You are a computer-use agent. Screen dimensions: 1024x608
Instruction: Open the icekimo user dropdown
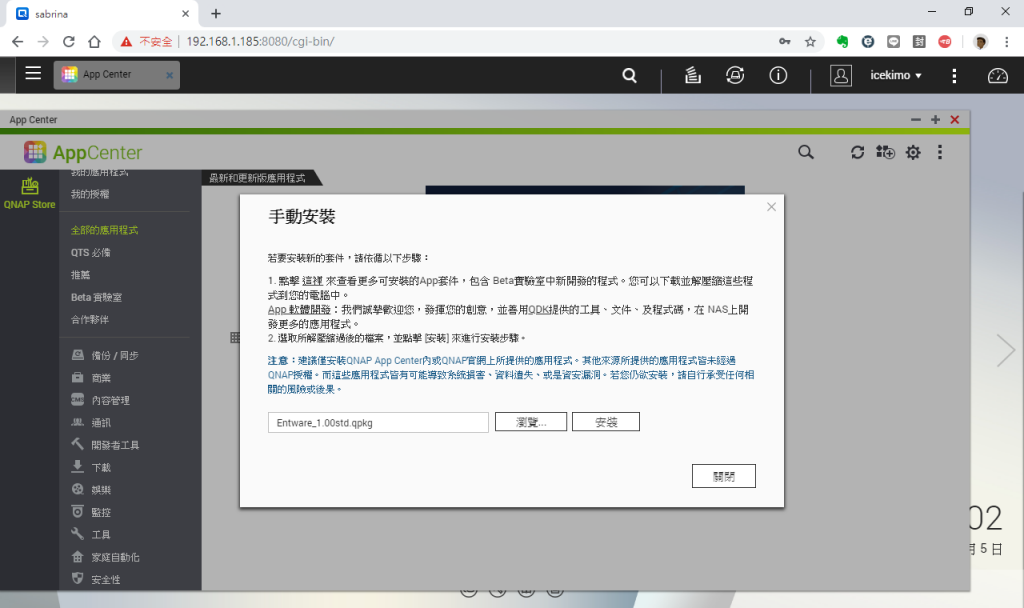(895, 75)
